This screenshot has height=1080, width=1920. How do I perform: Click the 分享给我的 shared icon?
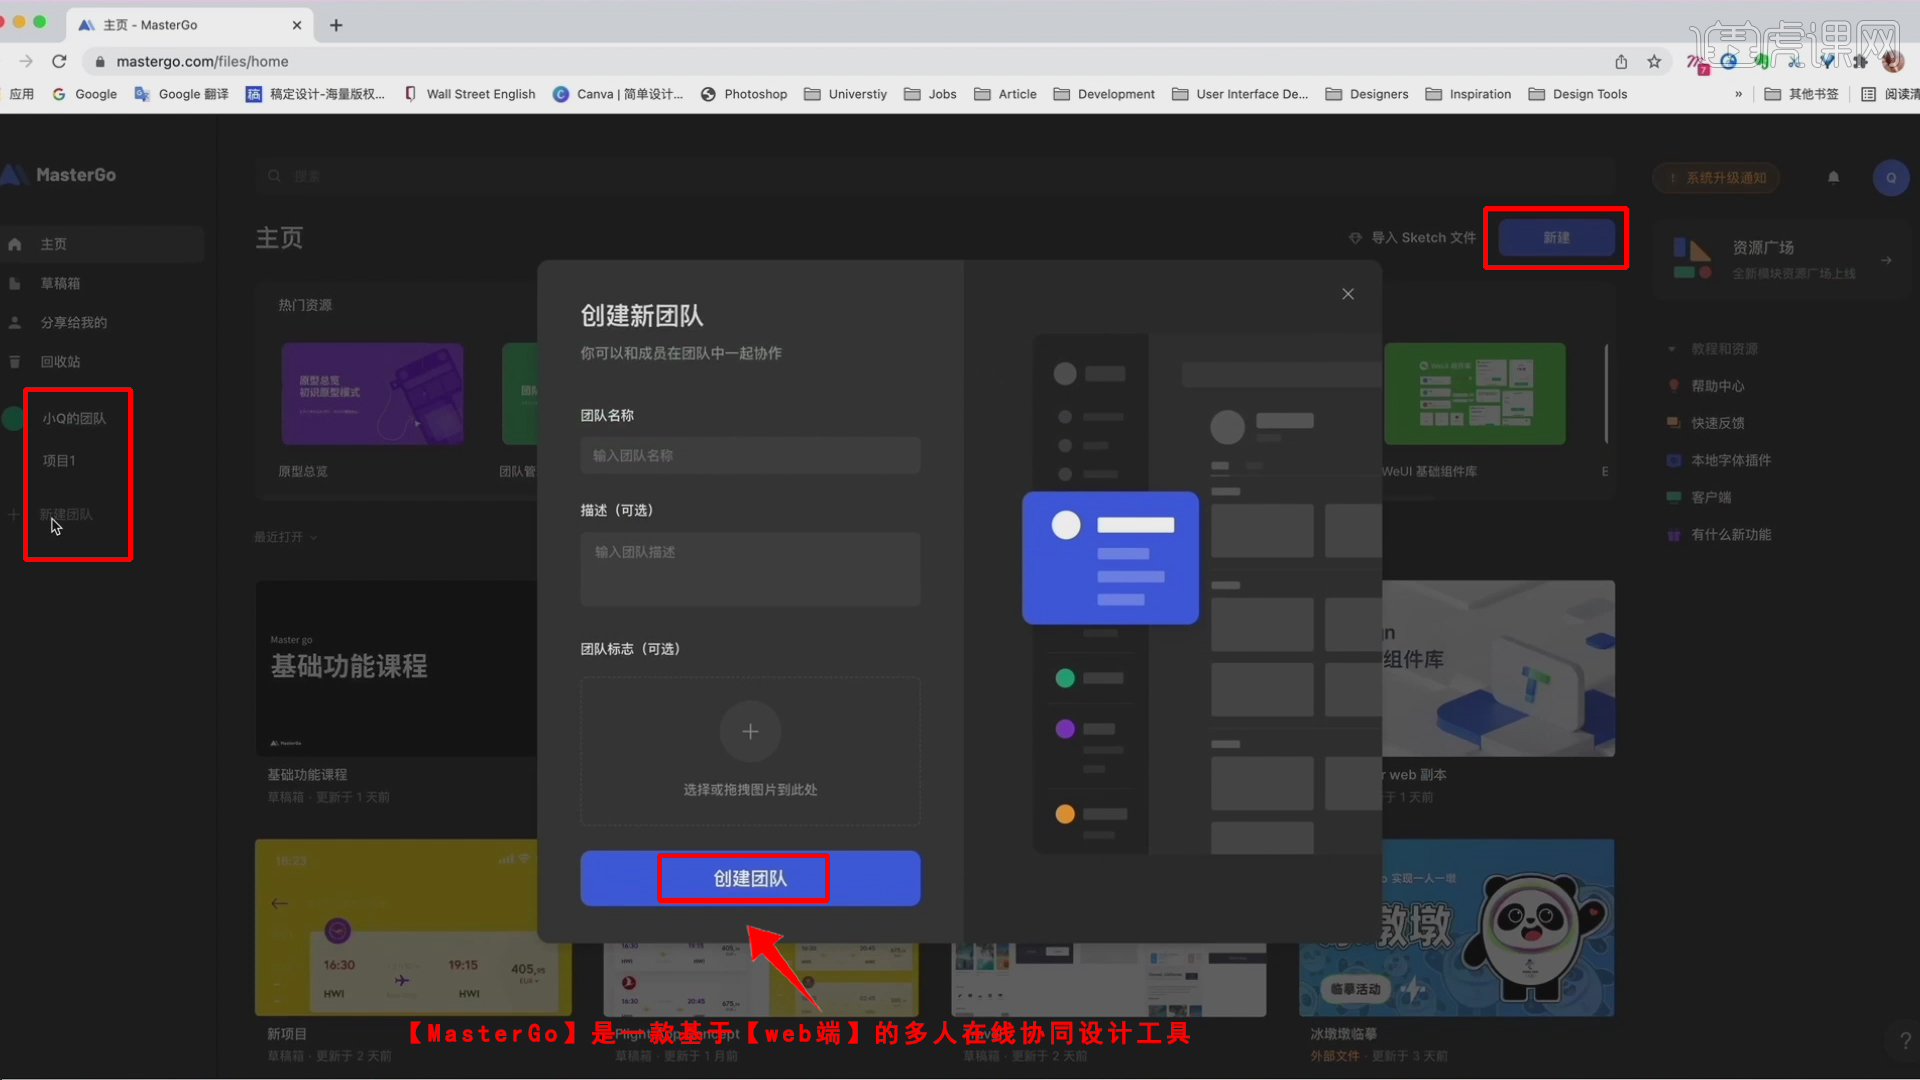(15, 322)
